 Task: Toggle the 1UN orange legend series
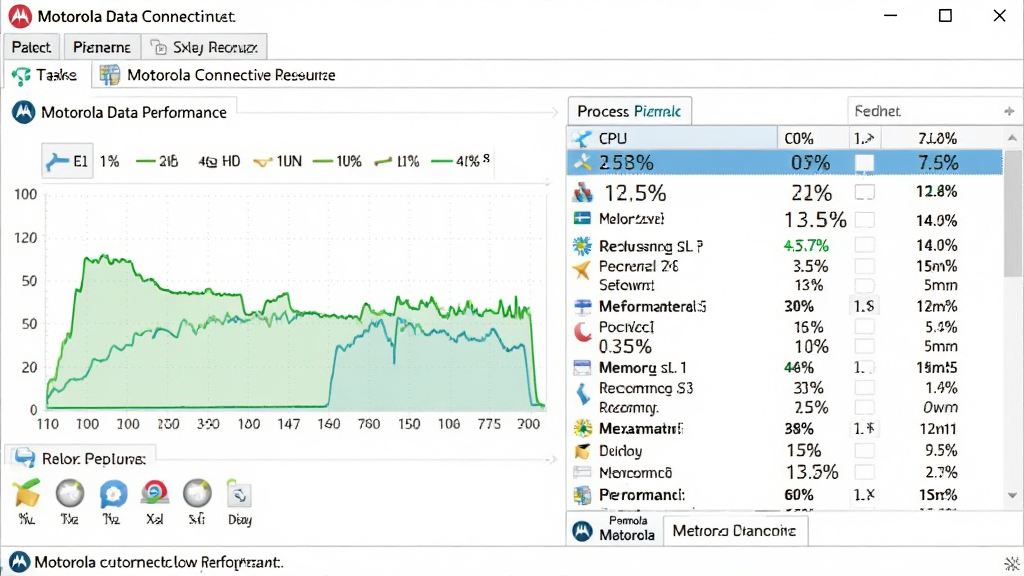pyautogui.click(x=278, y=161)
